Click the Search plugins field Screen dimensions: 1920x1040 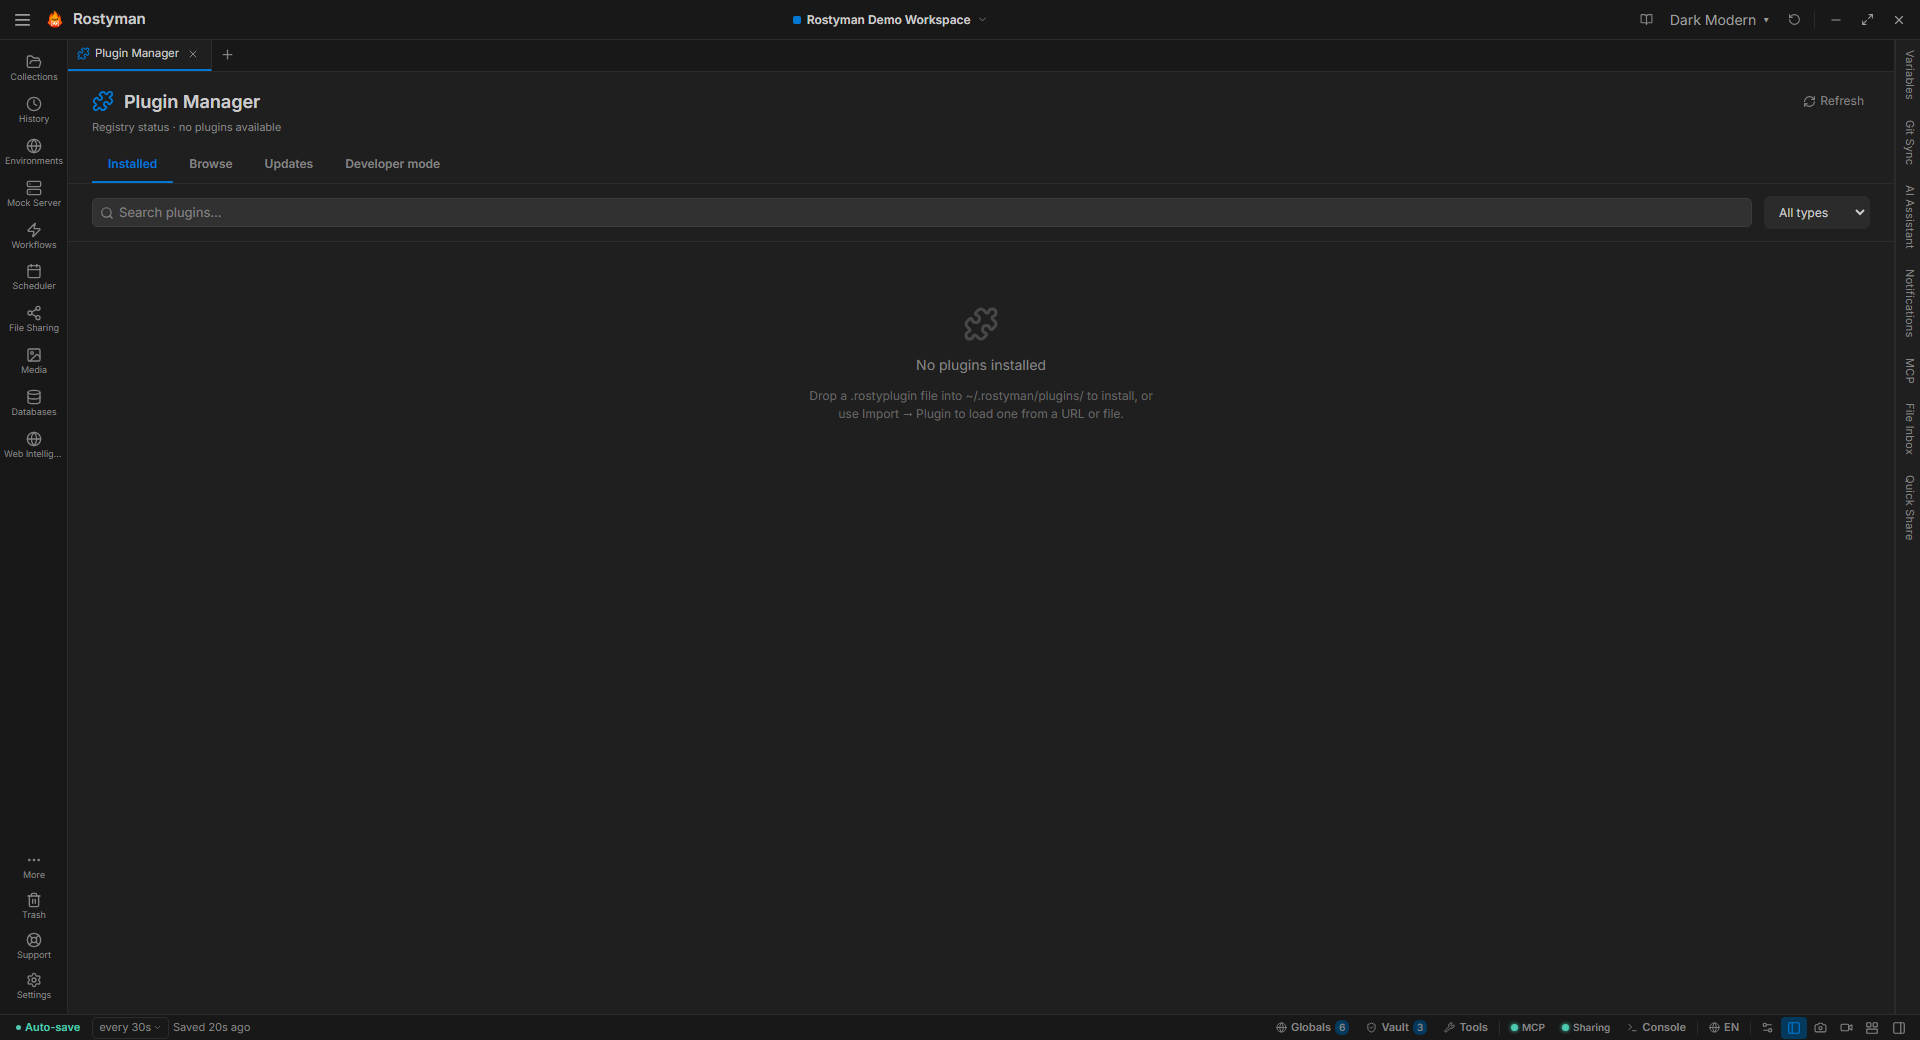(921, 212)
